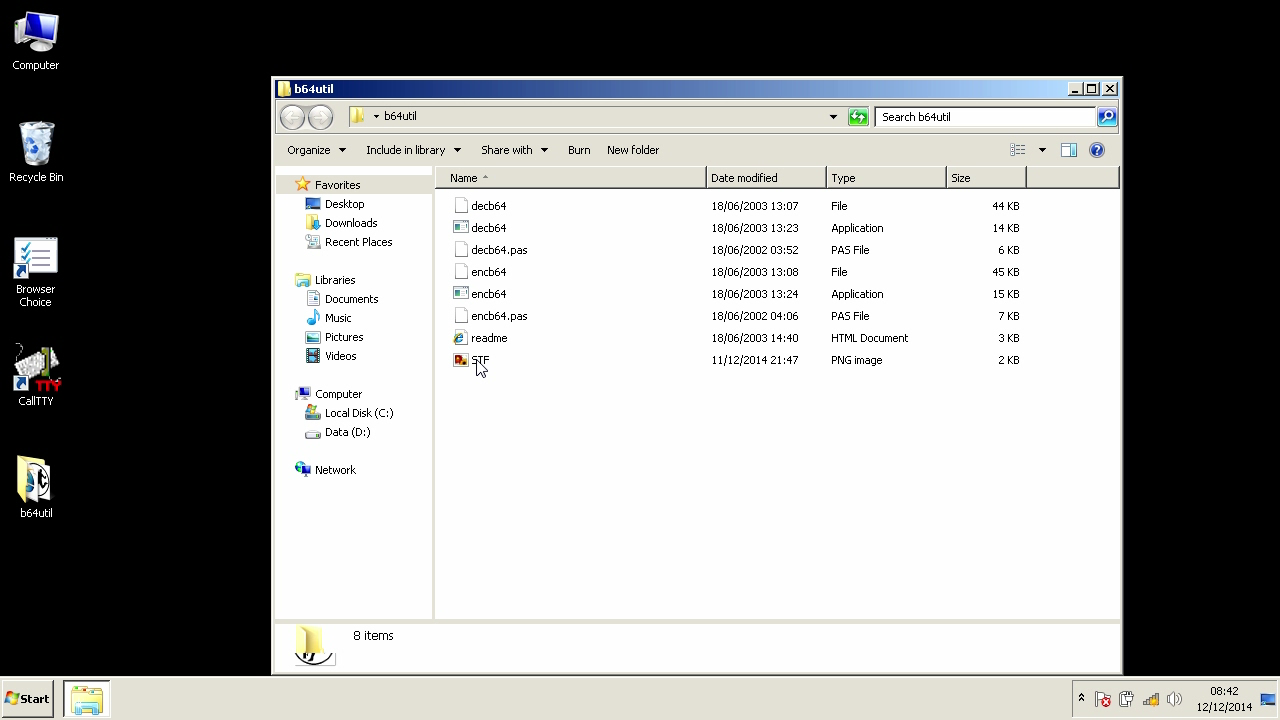Viewport: 1280px width, 720px height.
Task: Click the b64util address bar path
Action: pos(400,117)
